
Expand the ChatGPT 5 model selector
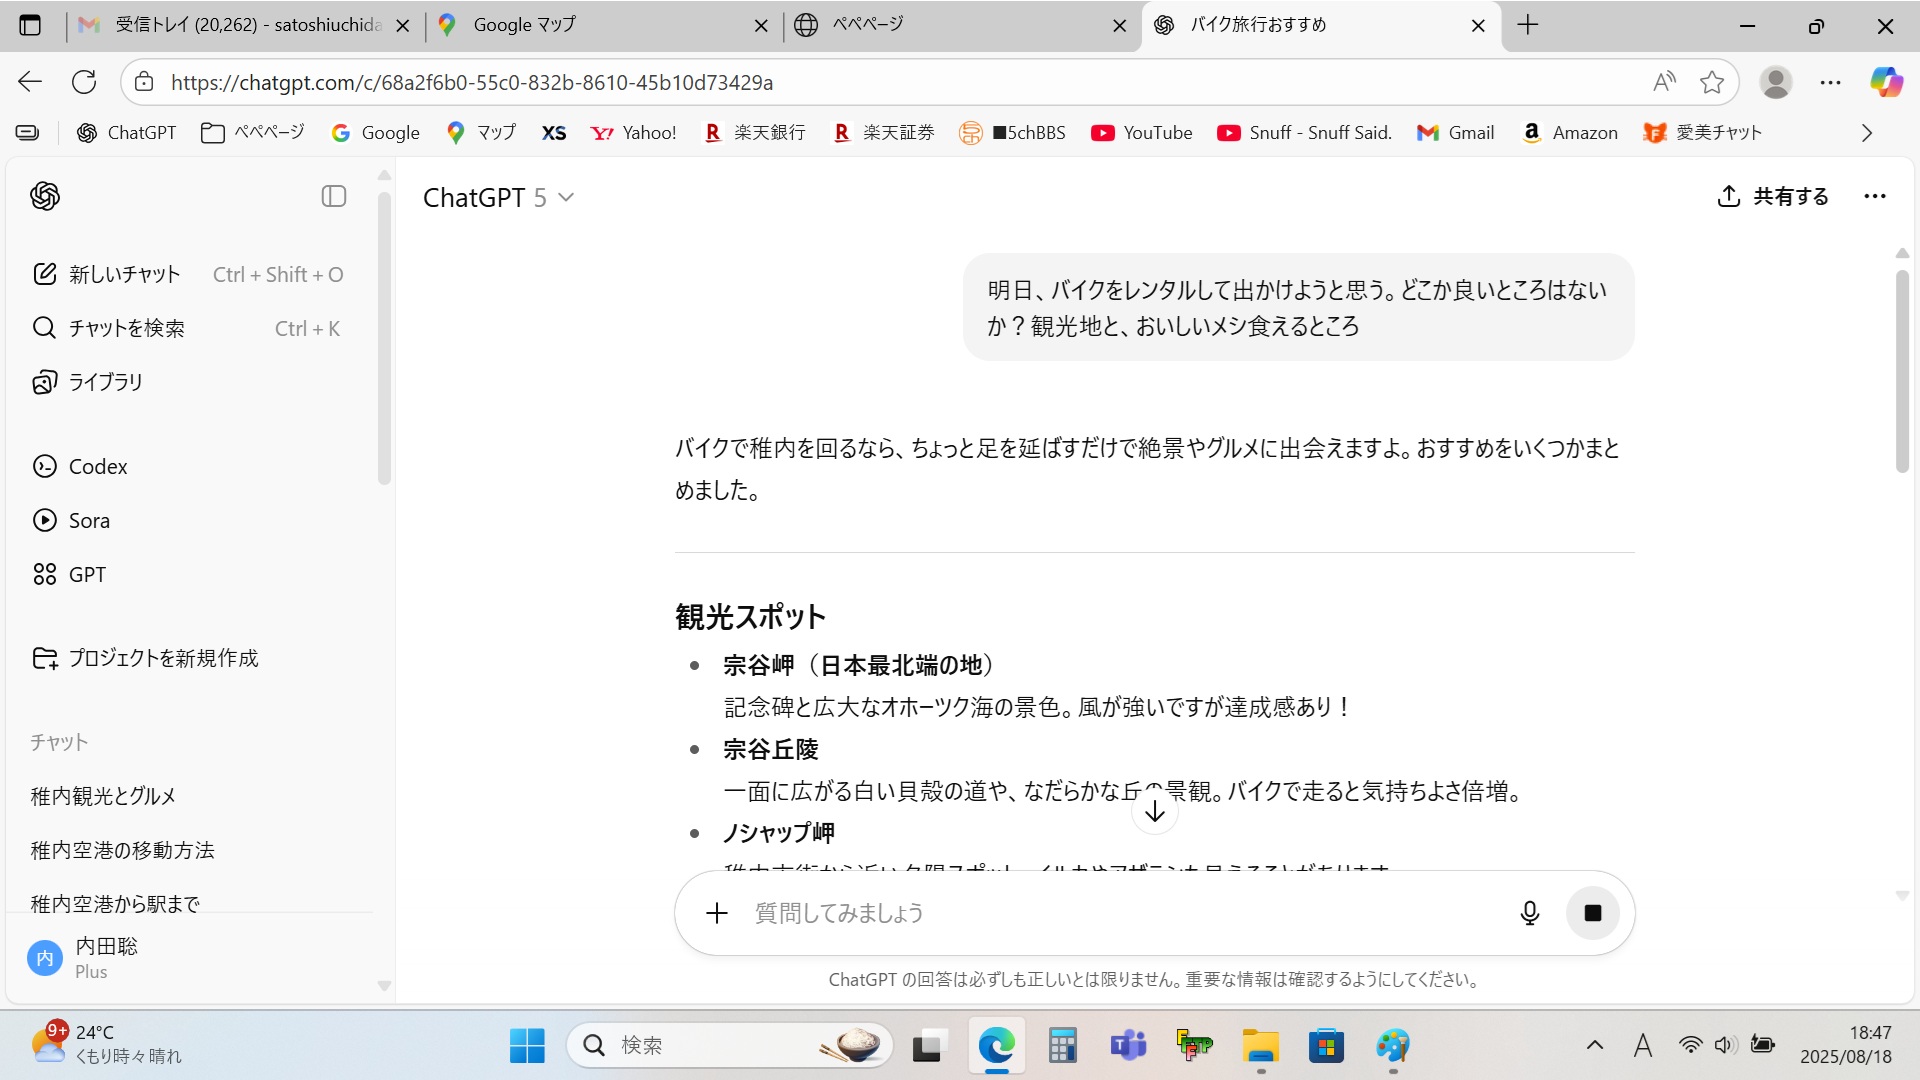498,197
